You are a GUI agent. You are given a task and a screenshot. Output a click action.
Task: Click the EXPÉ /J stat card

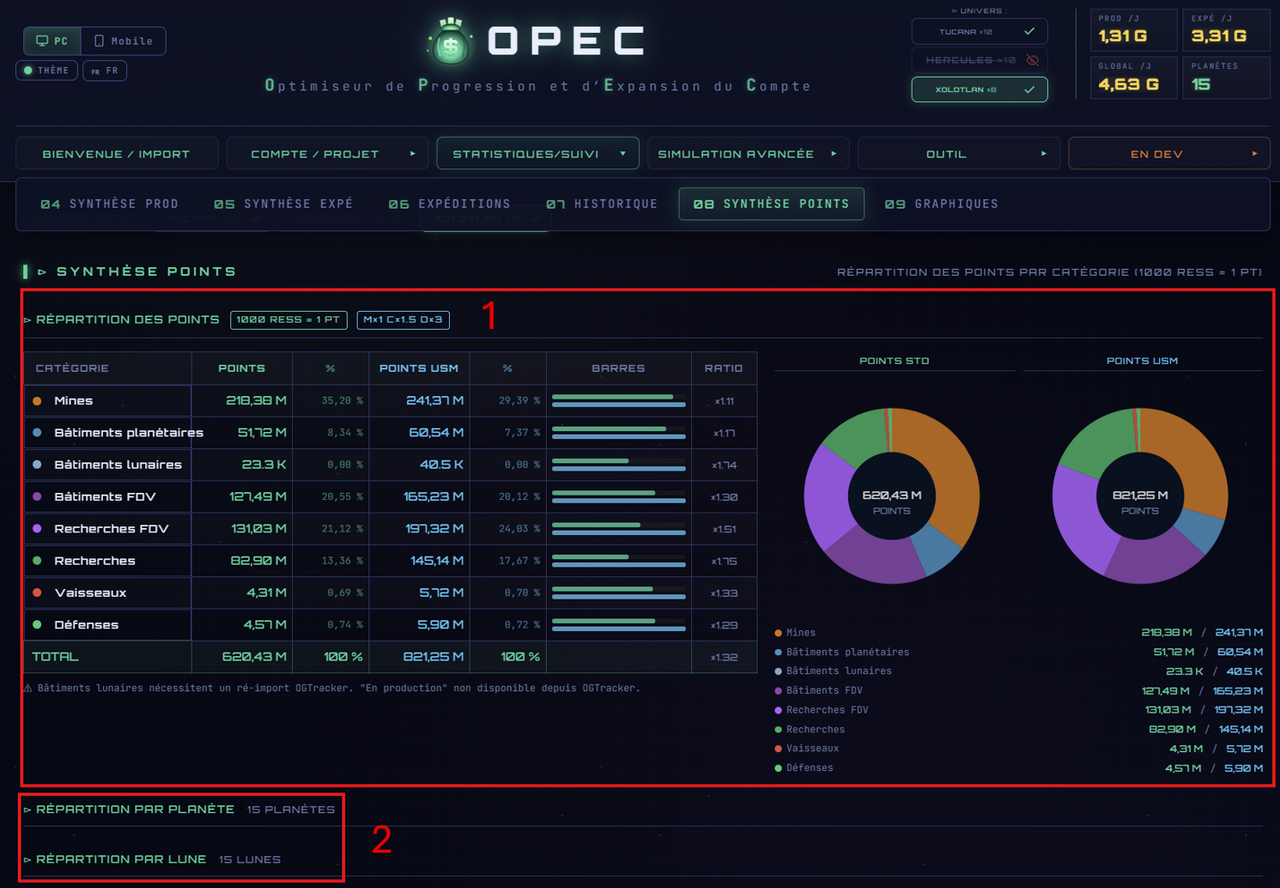pyautogui.click(x=1226, y=29)
